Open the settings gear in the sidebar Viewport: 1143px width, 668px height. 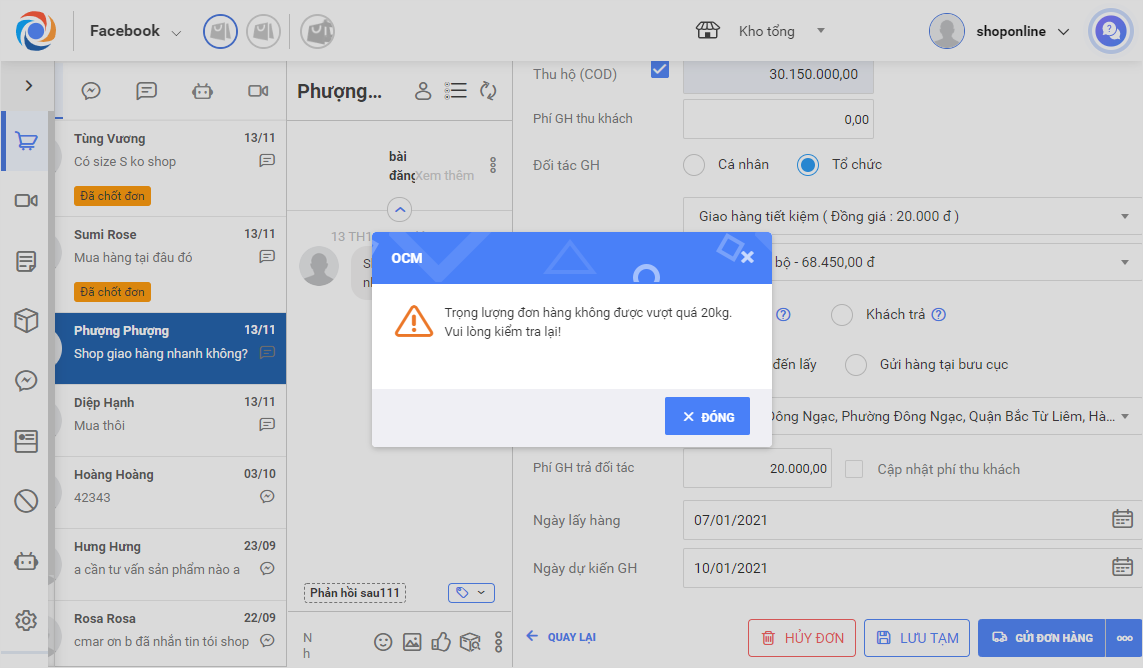(x=26, y=620)
